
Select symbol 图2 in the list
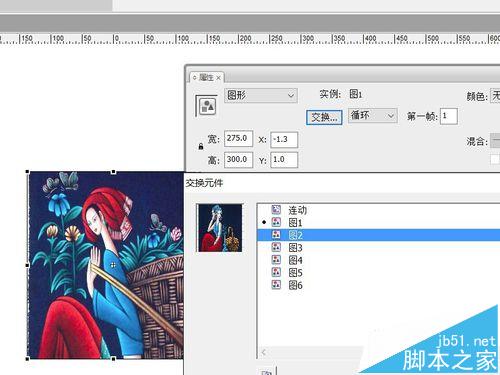tap(379, 235)
